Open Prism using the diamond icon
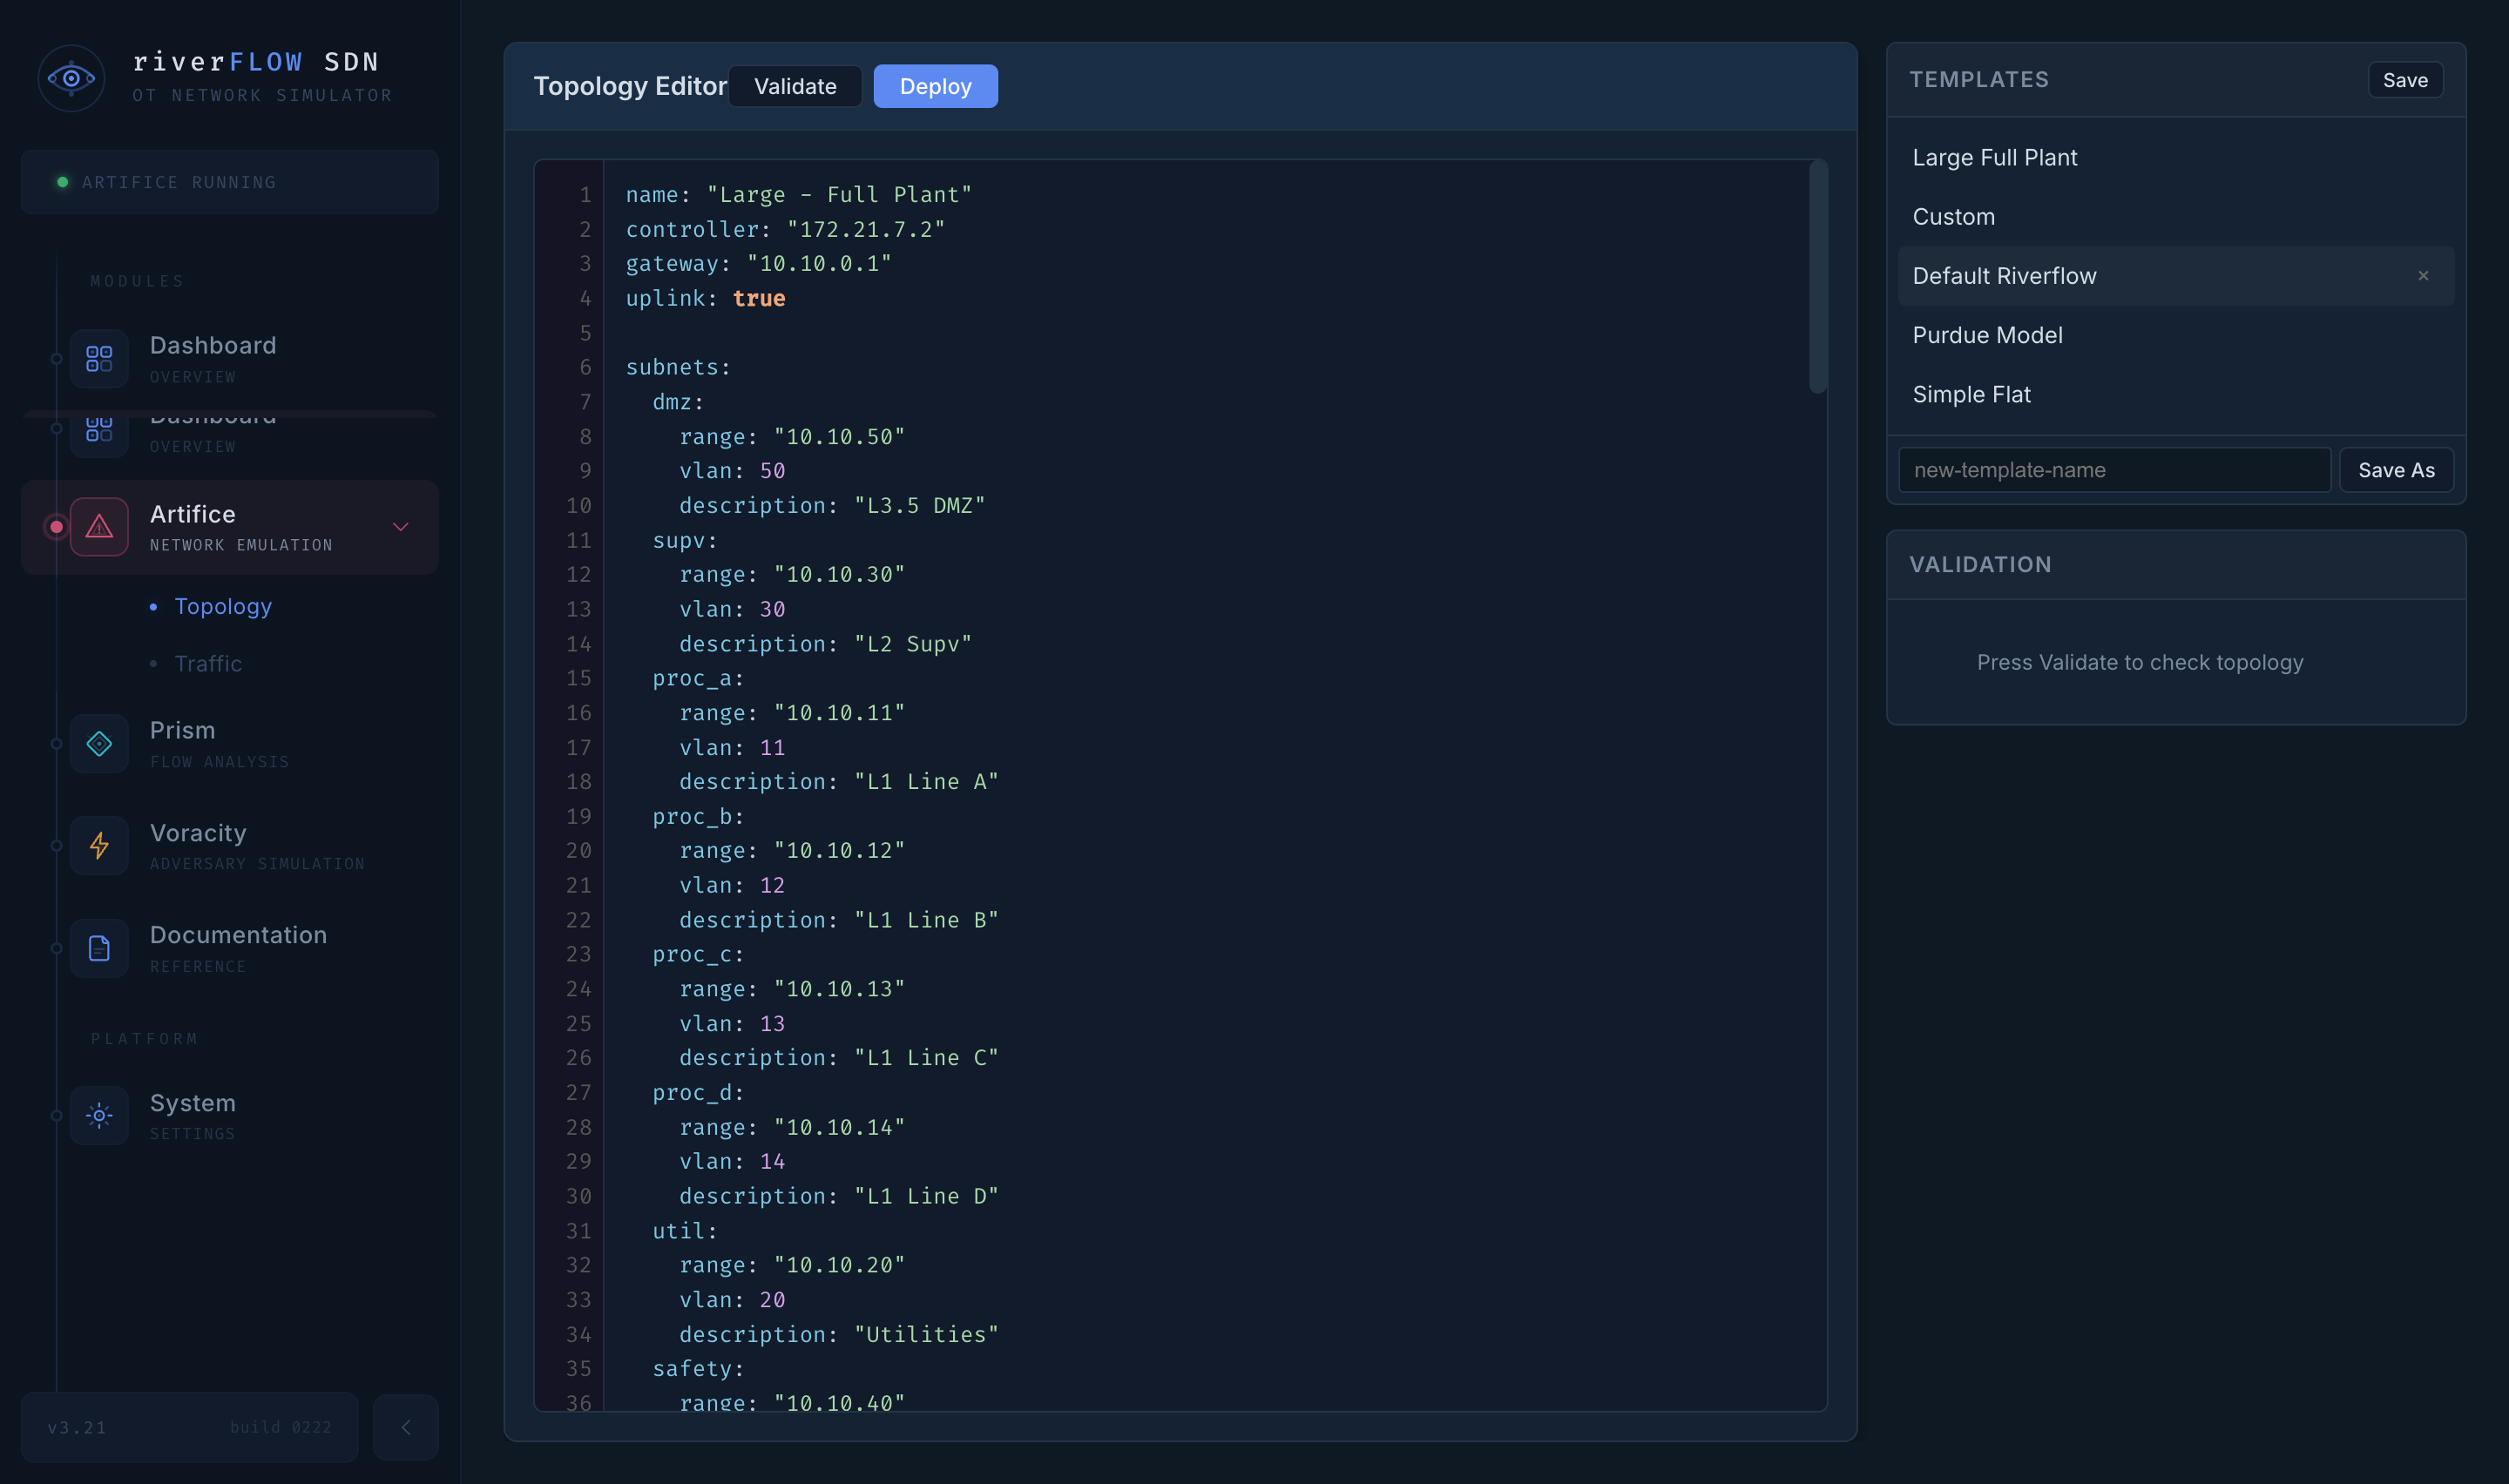The height and width of the screenshot is (1484, 2509). coord(99,743)
